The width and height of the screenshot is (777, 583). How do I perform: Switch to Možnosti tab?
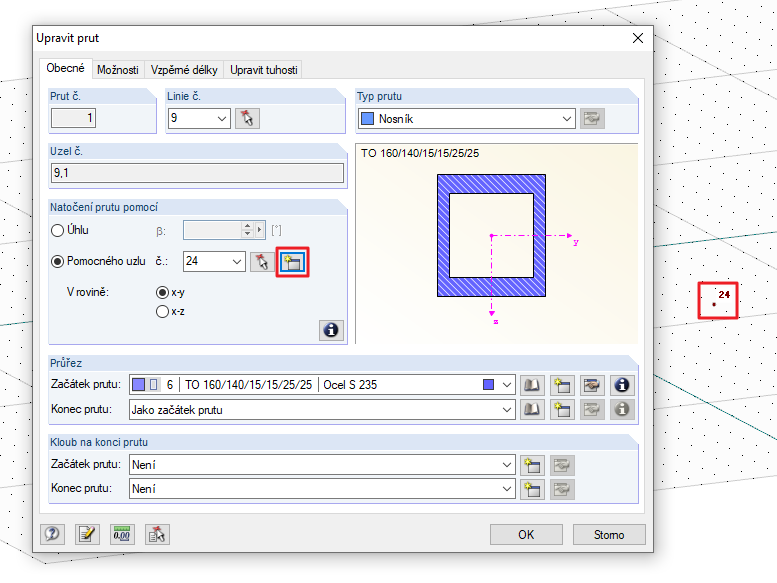pyautogui.click(x=117, y=70)
